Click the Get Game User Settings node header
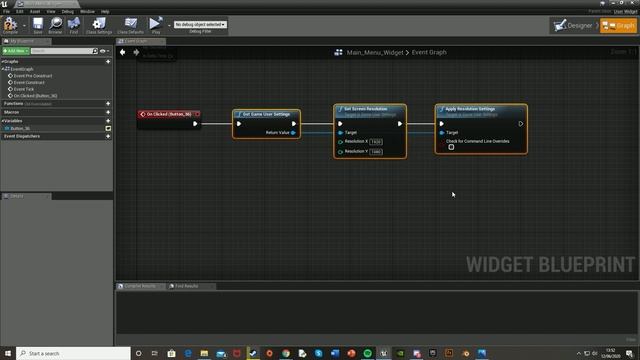The image size is (640, 360). point(267,114)
